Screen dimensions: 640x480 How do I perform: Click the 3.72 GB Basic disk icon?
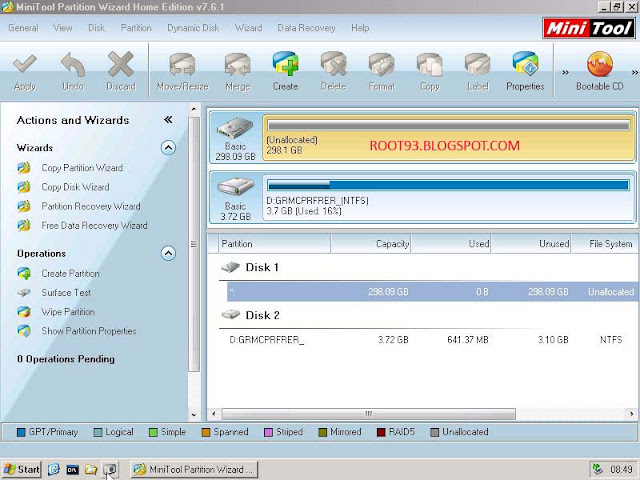pos(235,188)
